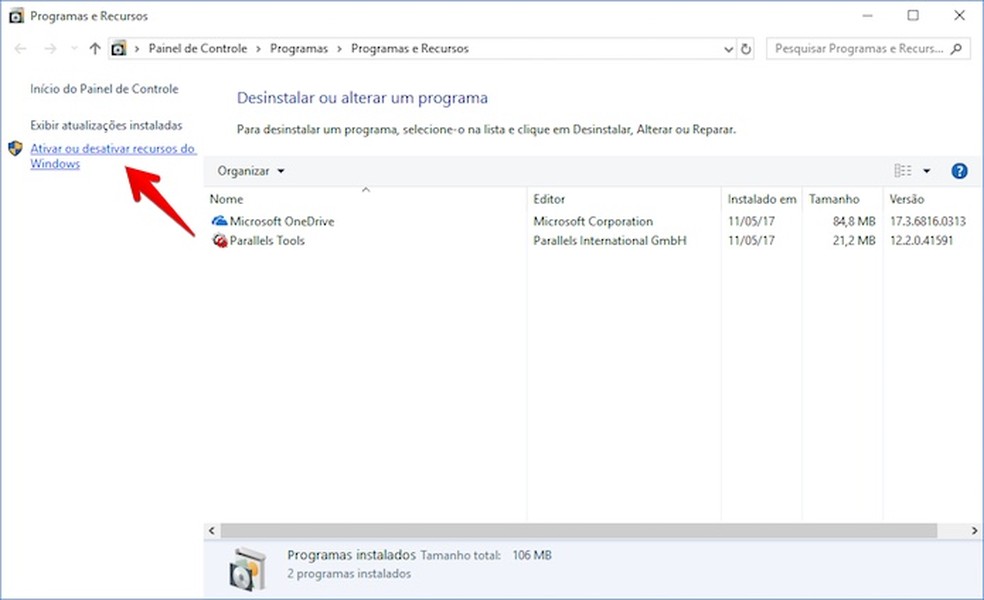Screen dimensions: 984x600
Task: Open the Help question mark icon
Action: click(x=959, y=170)
